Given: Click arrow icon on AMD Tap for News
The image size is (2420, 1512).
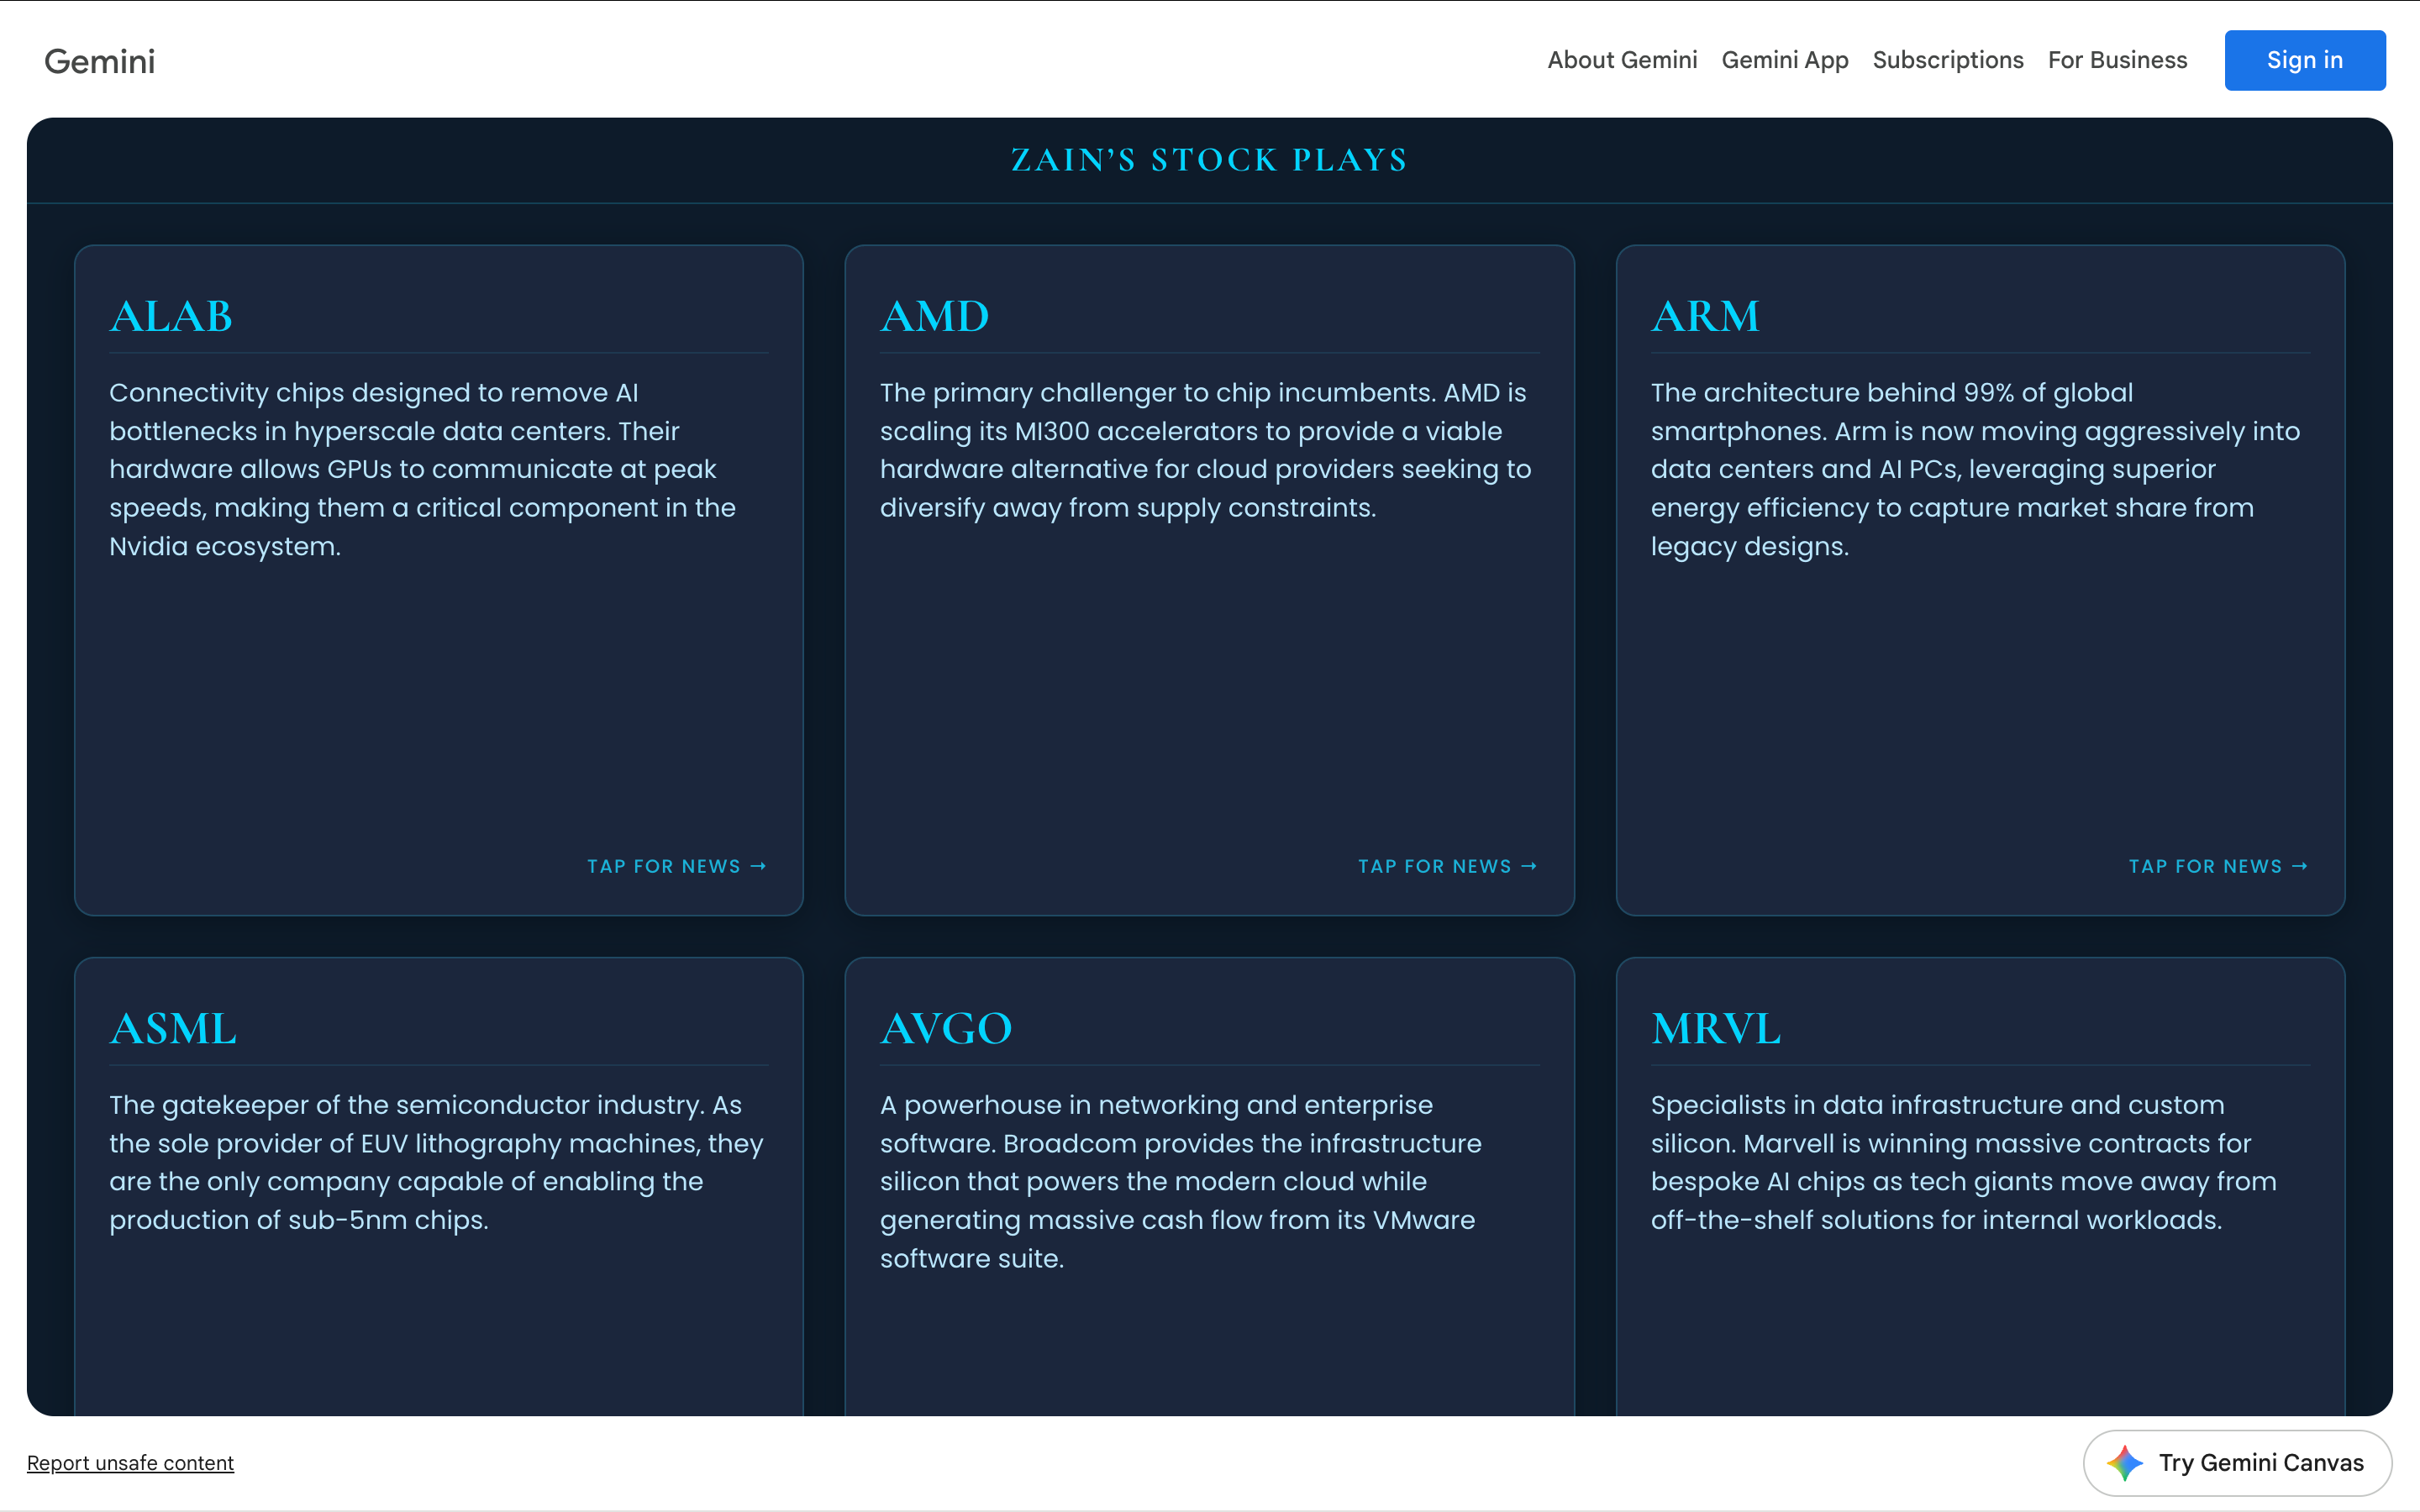Looking at the screenshot, I should (1529, 866).
